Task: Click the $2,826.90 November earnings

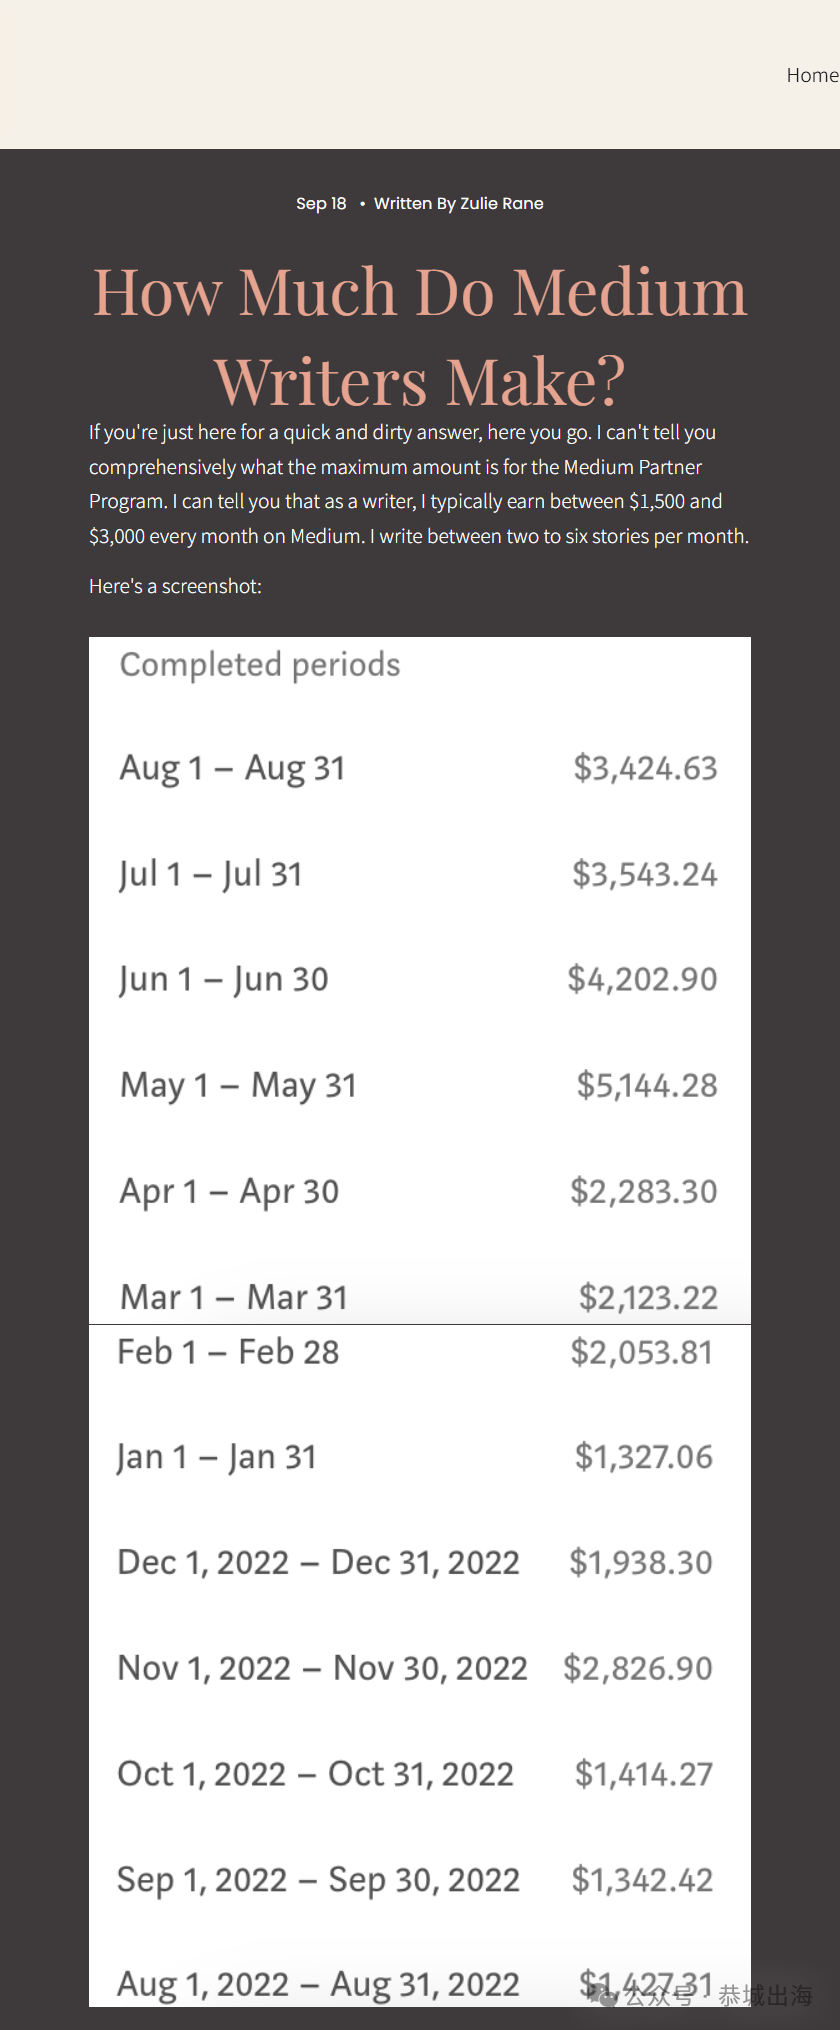Action: [638, 1668]
